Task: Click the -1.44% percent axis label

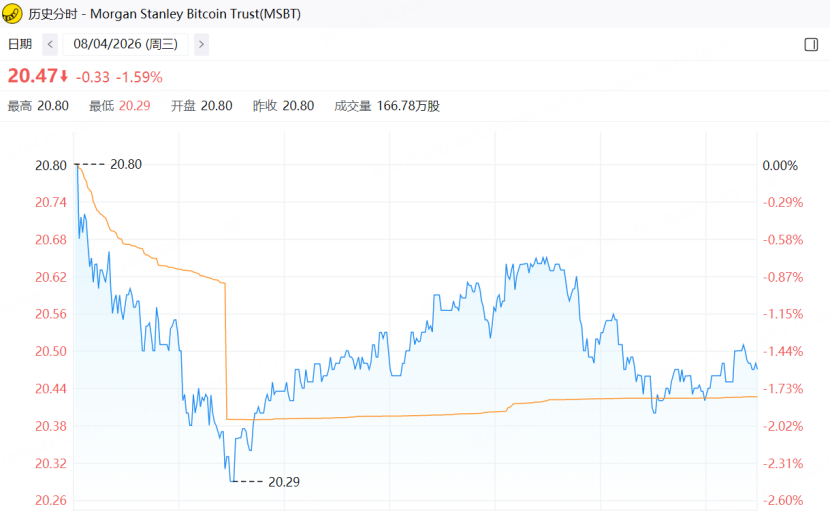Action: pos(783,351)
